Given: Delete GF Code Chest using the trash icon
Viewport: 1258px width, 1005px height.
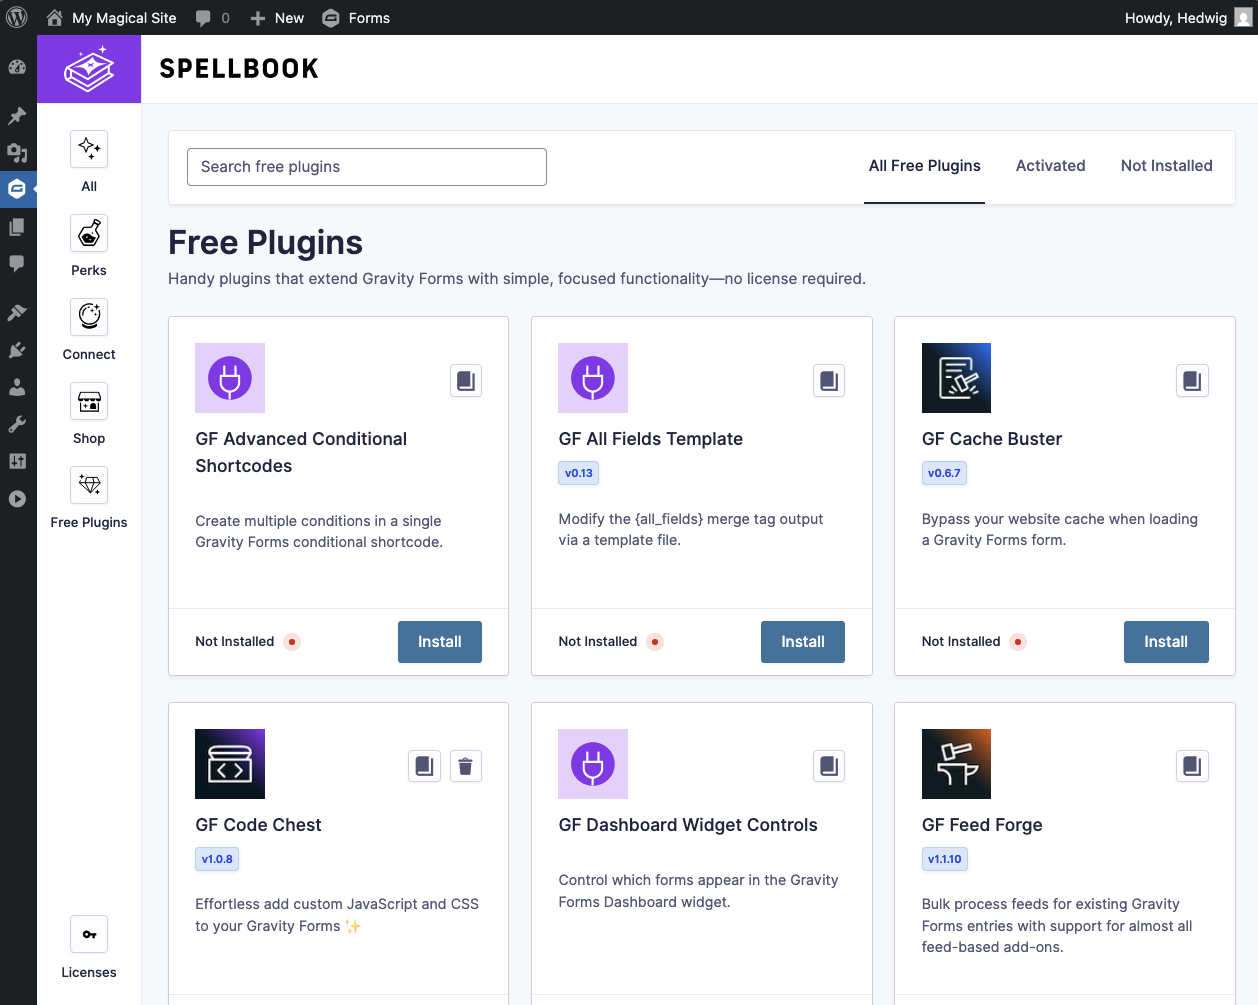Looking at the screenshot, I should (465, 766).
